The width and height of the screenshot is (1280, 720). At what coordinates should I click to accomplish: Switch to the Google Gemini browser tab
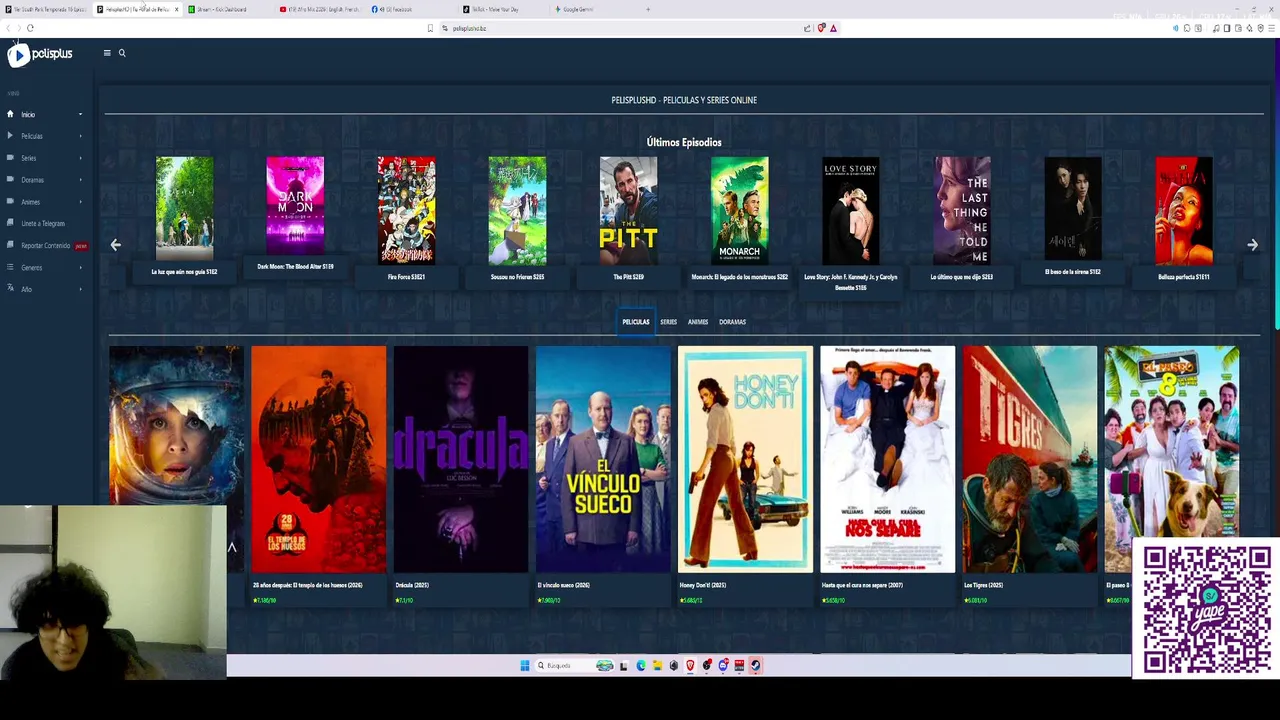(x=596, y=9)
